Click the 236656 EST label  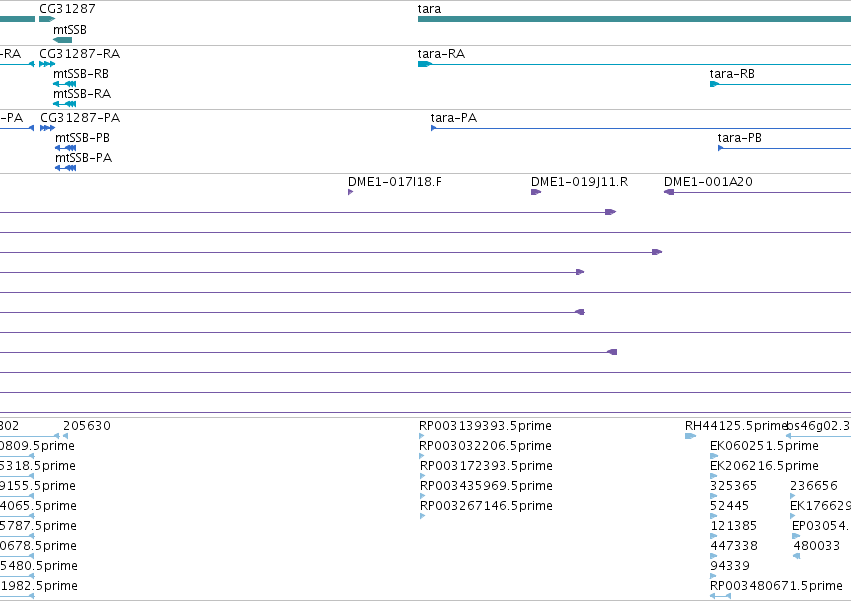(814, 486)
